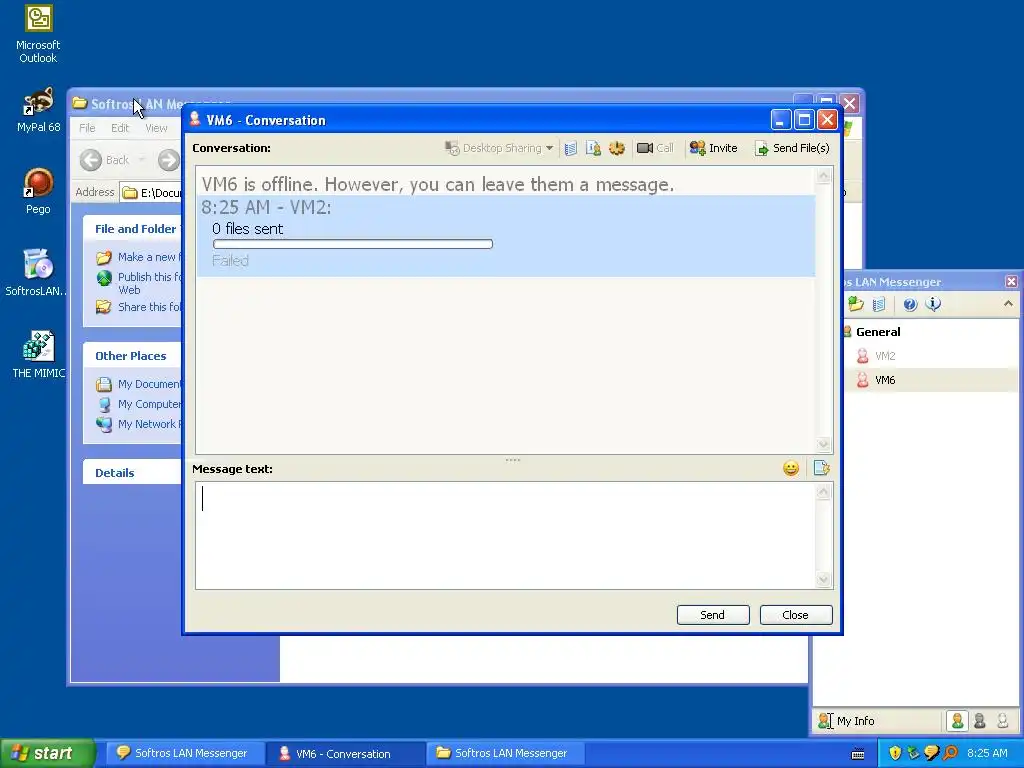This screenshot has height=768, width=1024.
Task: Click yellow security shield tray icon
Action: 895,753
